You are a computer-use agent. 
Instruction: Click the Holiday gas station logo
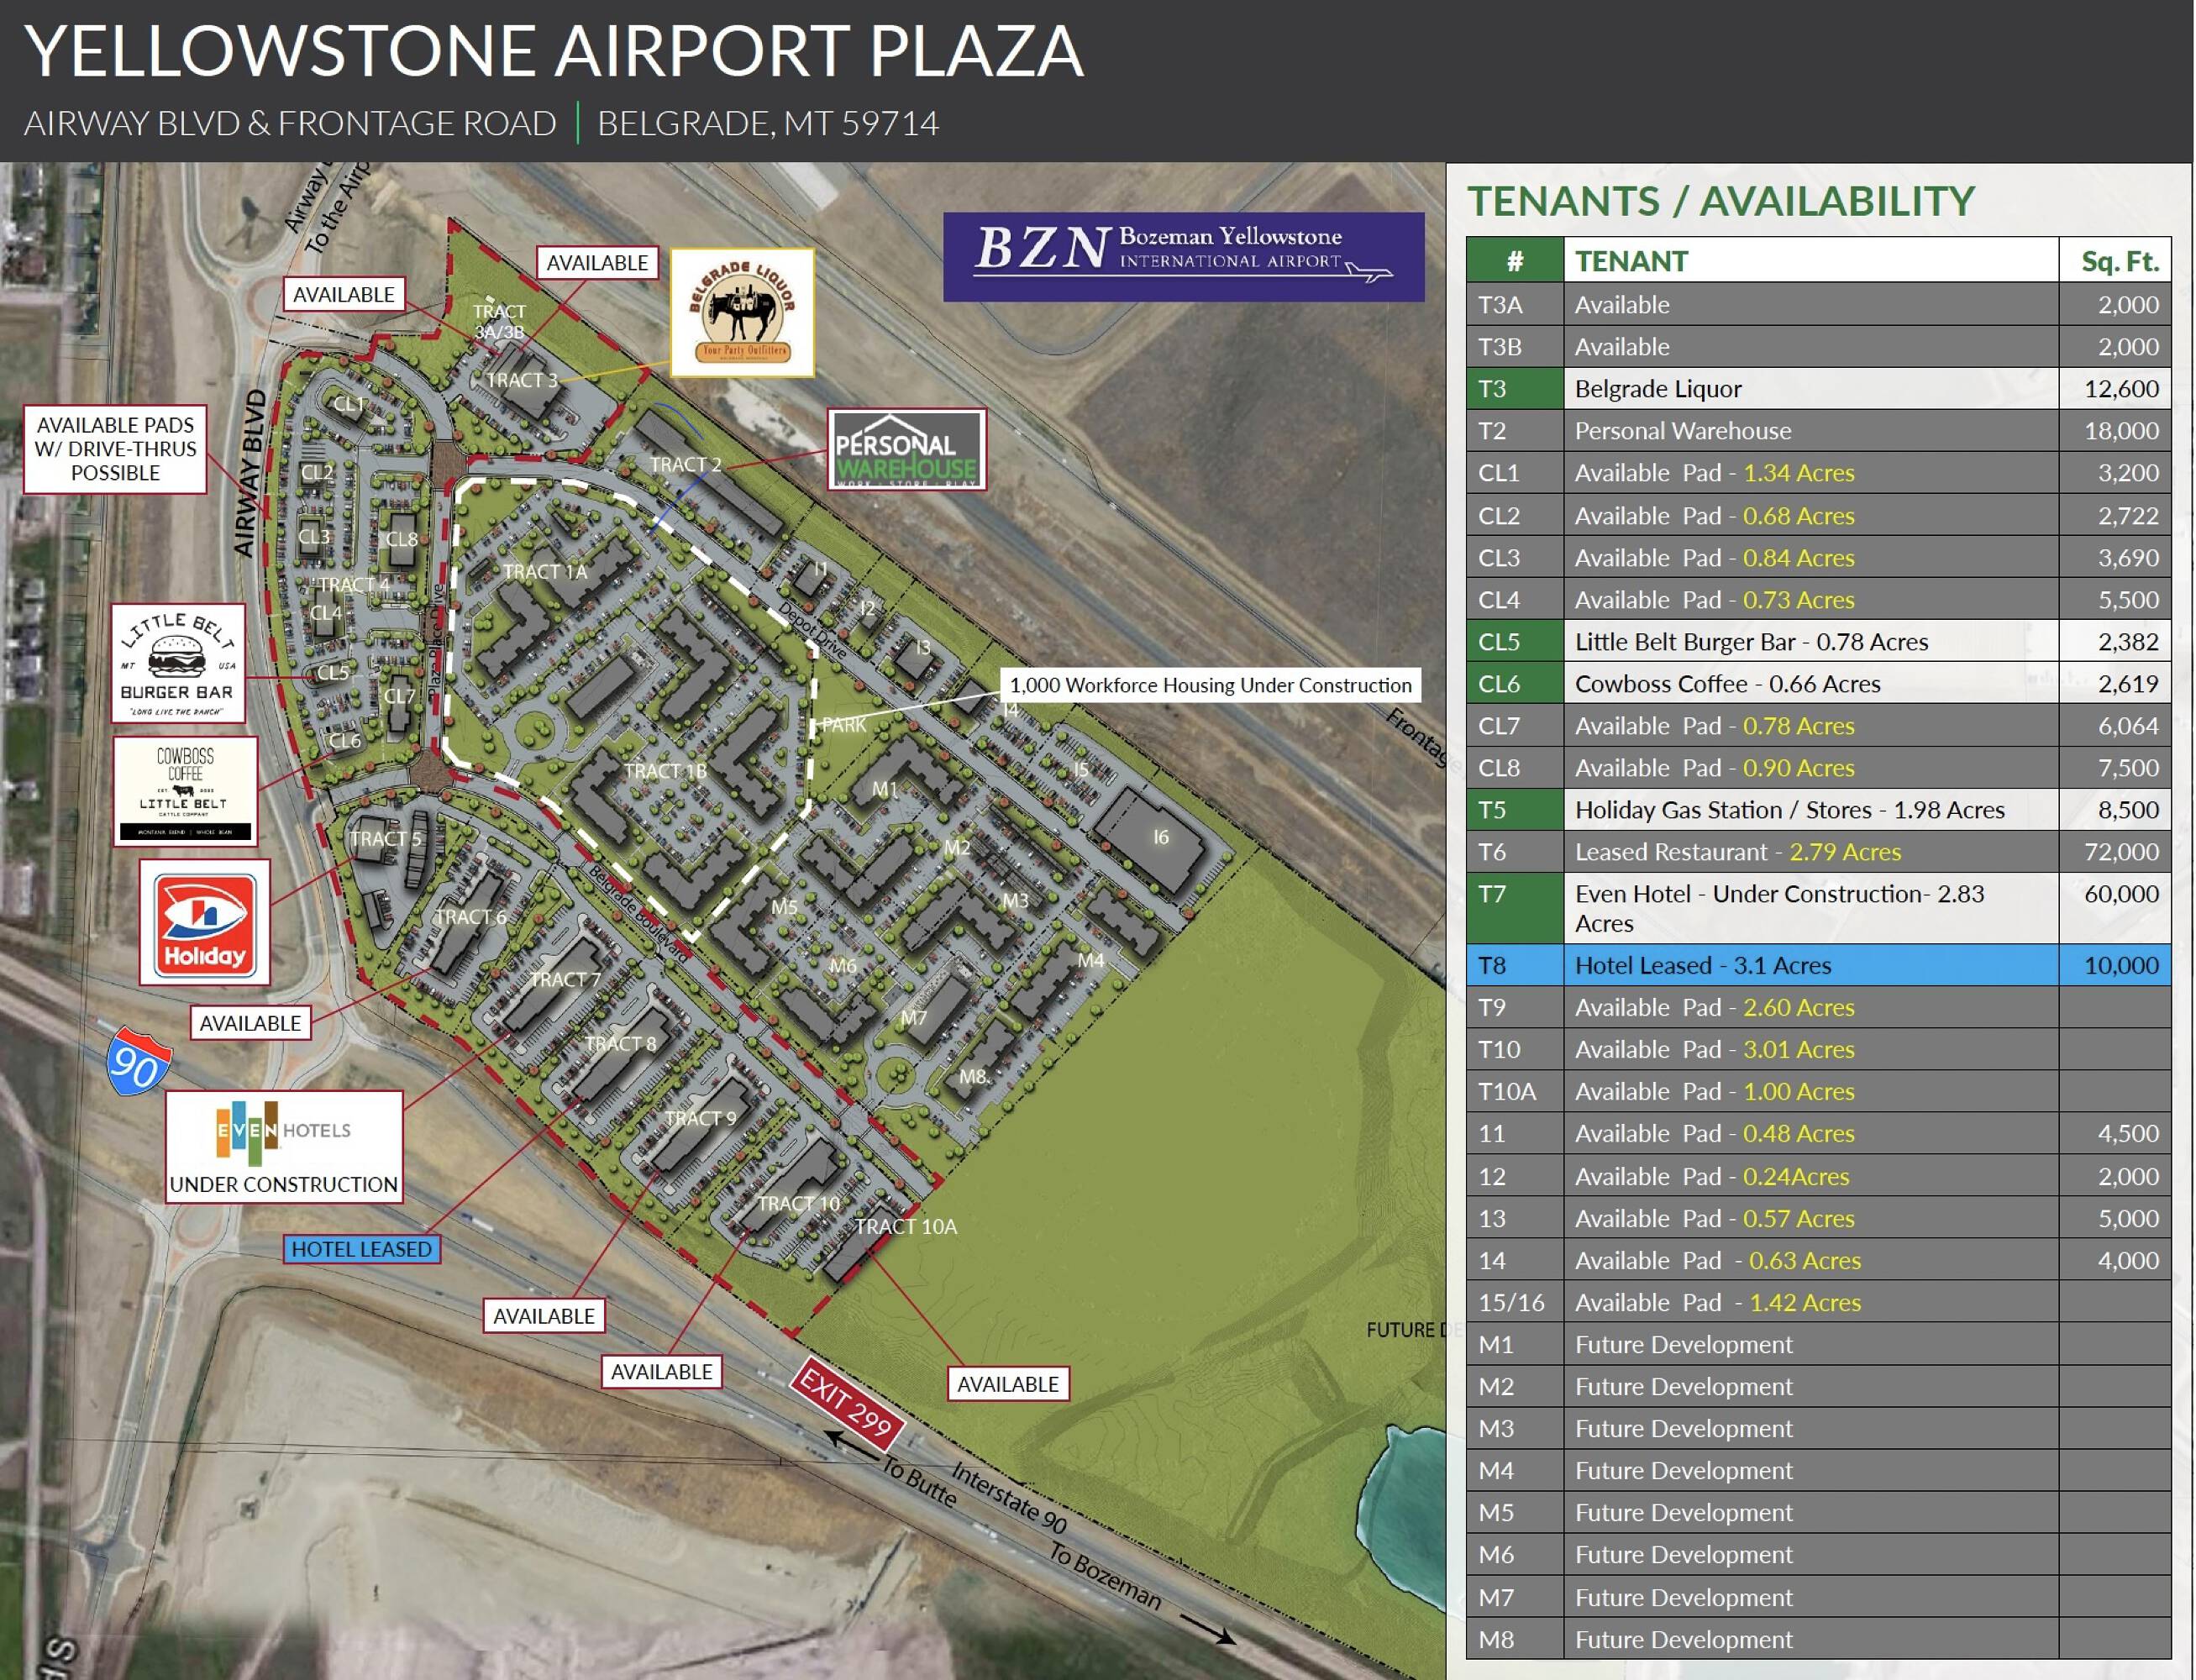[x=205, y=922]
